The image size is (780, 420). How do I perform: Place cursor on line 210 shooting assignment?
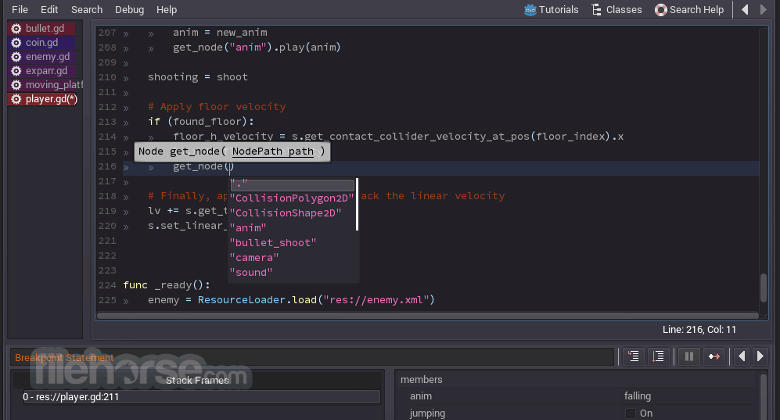pyautogui.click(x=197, y=77)
